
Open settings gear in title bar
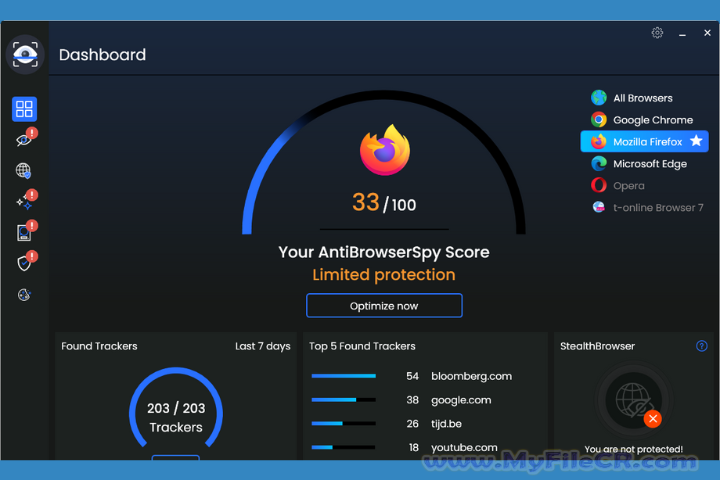pyautogui.click(x=657, y=33)
